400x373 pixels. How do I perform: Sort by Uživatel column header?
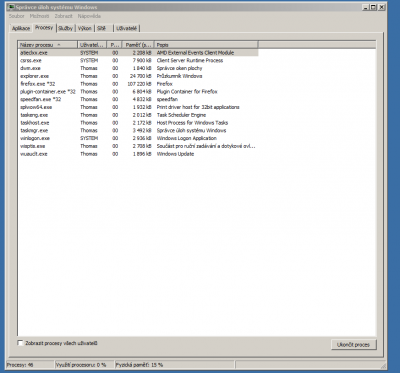click(x=92, y=45)
